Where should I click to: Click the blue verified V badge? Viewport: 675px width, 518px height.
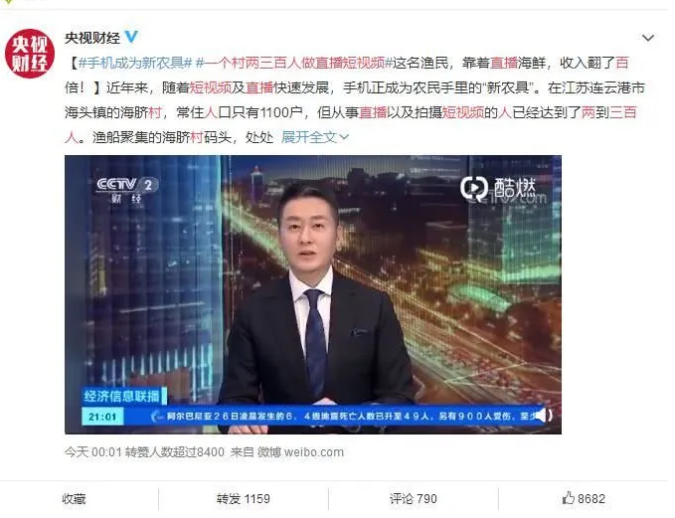coord(132,37)
